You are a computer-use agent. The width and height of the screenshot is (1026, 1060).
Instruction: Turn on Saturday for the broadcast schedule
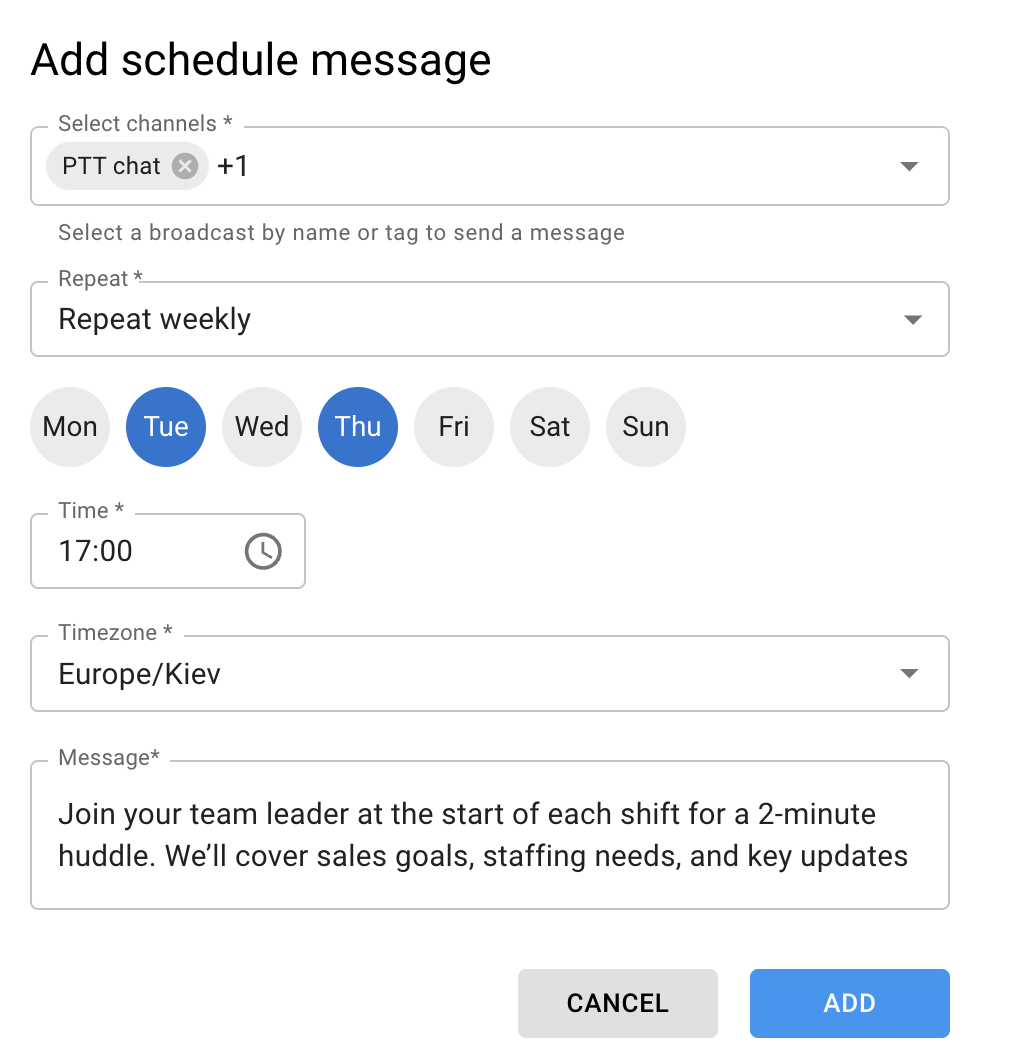549,426
